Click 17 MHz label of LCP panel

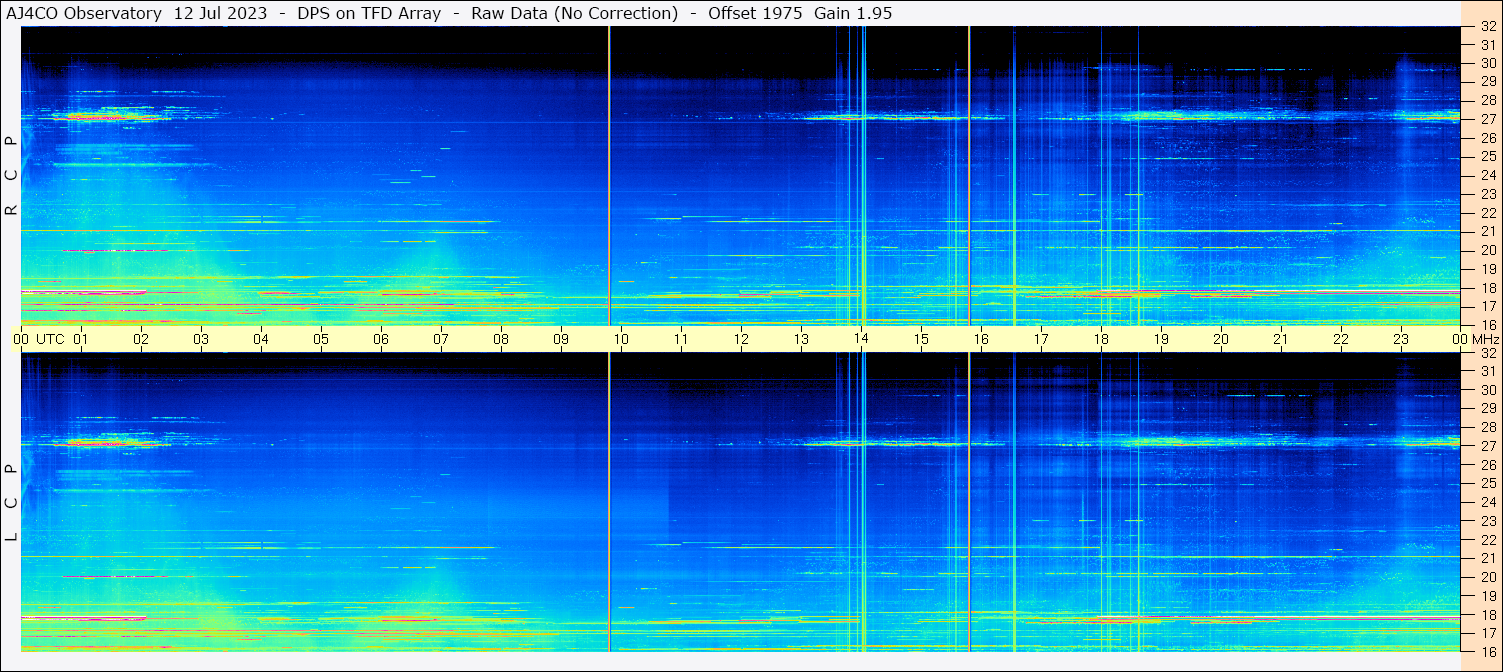[x=1488, y=633]
